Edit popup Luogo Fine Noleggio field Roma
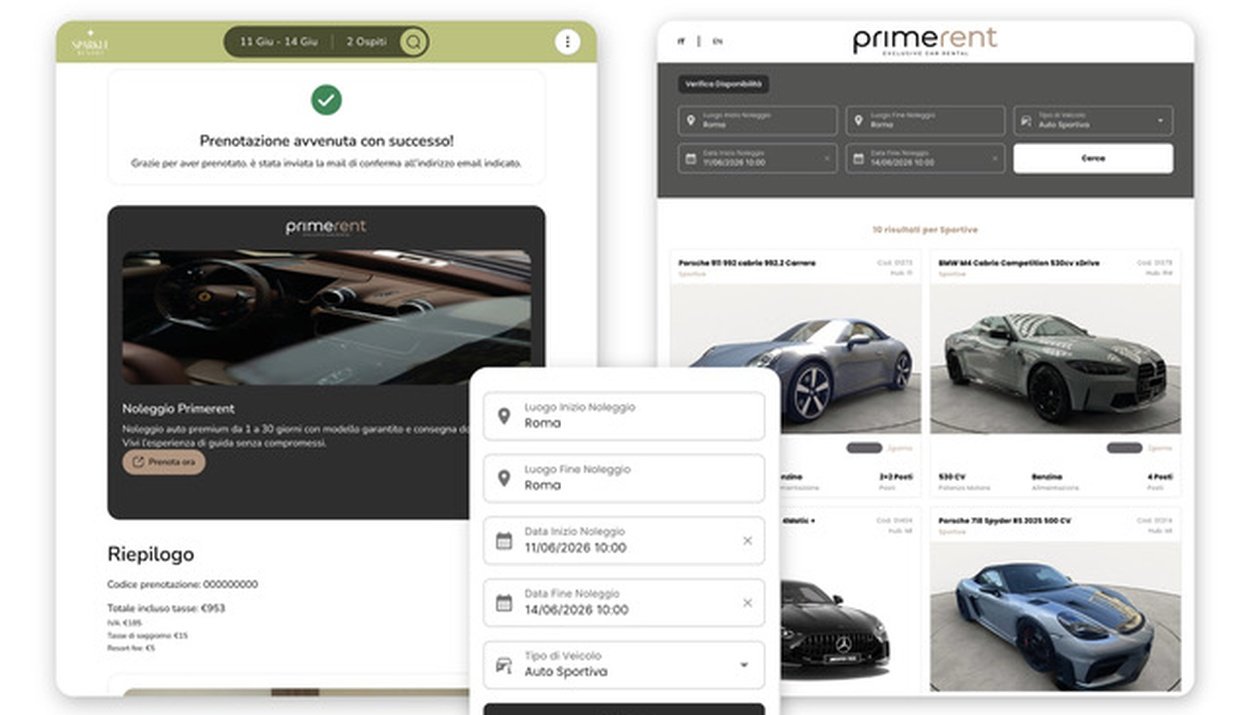The image size is (1250, 715). click(624, 478)
